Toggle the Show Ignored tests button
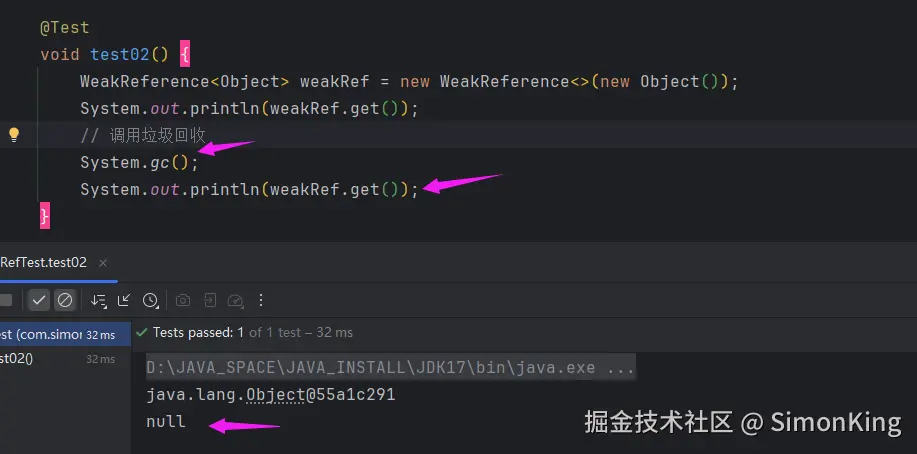 click(64, 300)
